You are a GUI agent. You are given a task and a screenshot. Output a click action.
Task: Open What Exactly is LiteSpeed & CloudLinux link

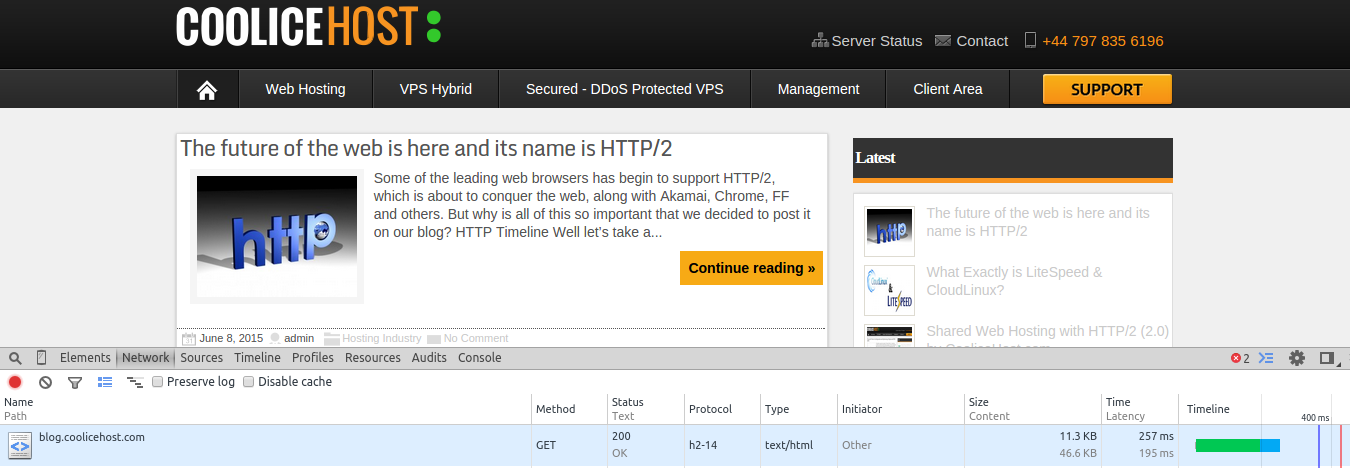pos(1014,281)
